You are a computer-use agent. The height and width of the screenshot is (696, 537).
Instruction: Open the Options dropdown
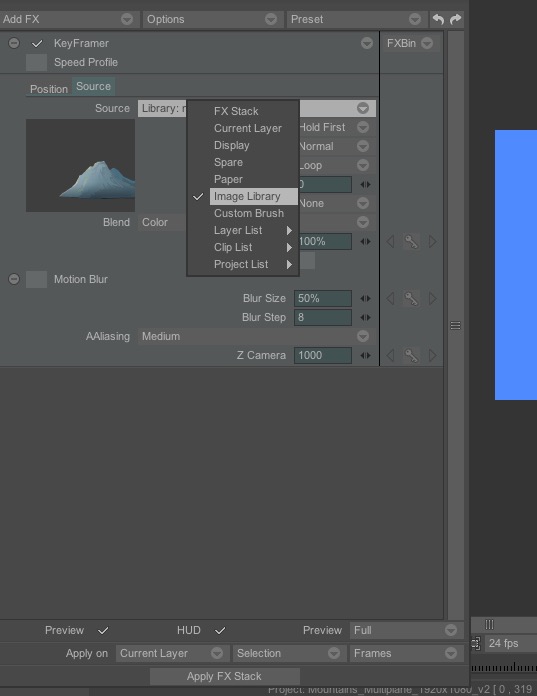213,19
